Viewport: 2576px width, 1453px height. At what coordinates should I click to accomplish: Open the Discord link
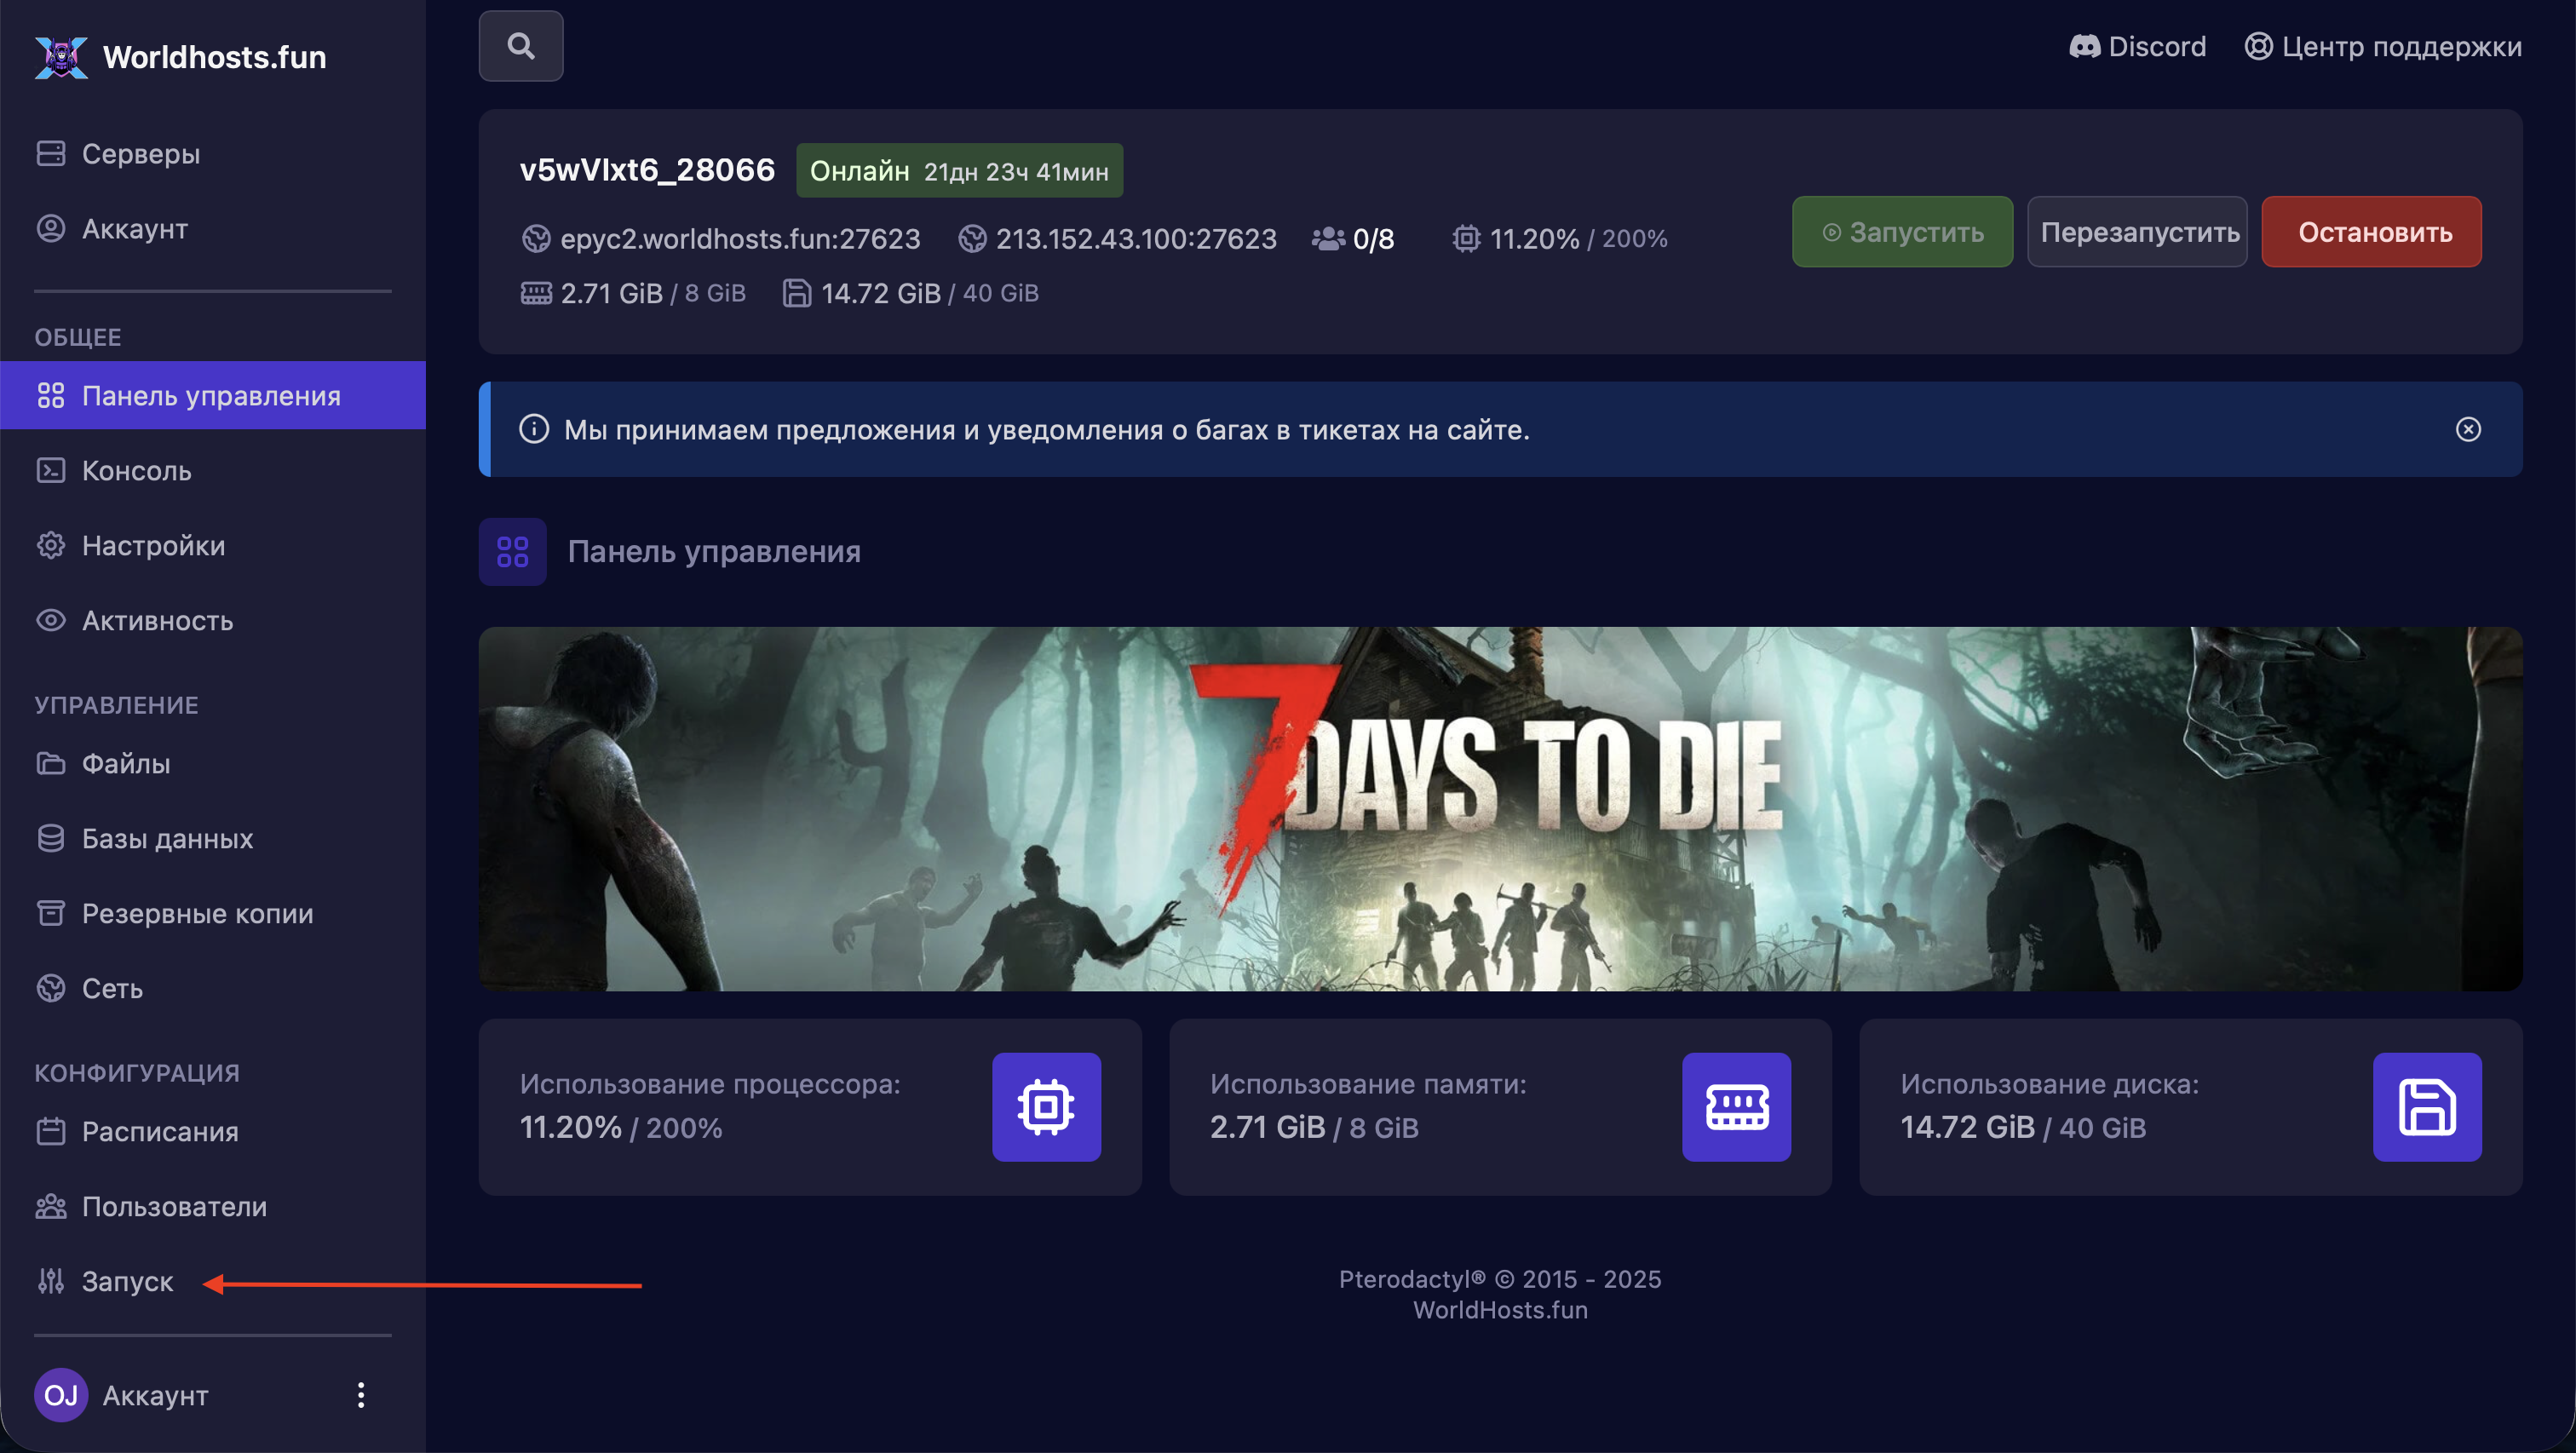[x=2137, y=47]
